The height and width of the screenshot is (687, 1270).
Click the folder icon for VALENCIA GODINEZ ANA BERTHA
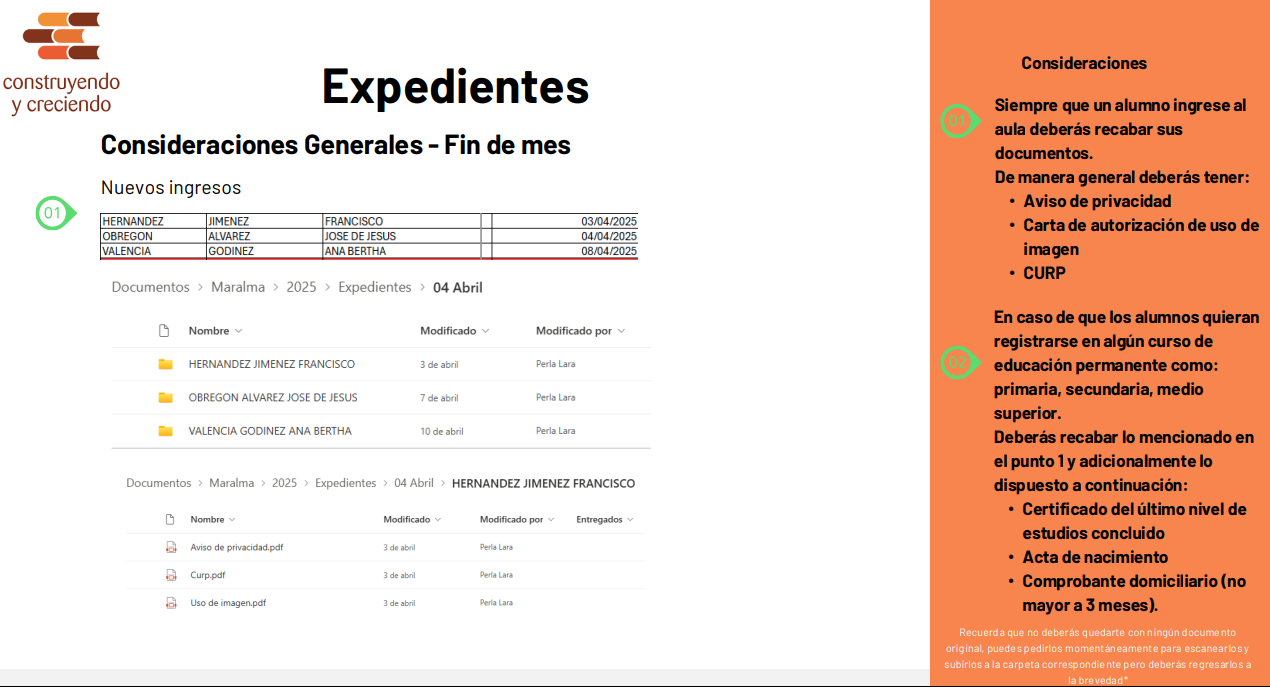165,431
